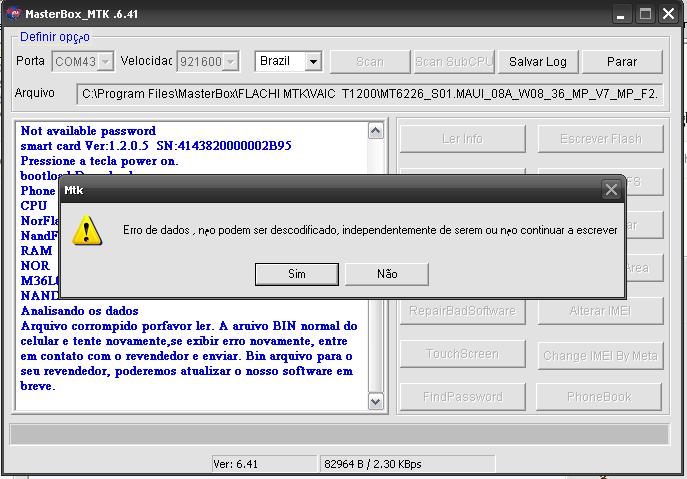Click the Não button in Mtk dialog
This screenshot has width=687, height=479.
[x=387, y=274]
